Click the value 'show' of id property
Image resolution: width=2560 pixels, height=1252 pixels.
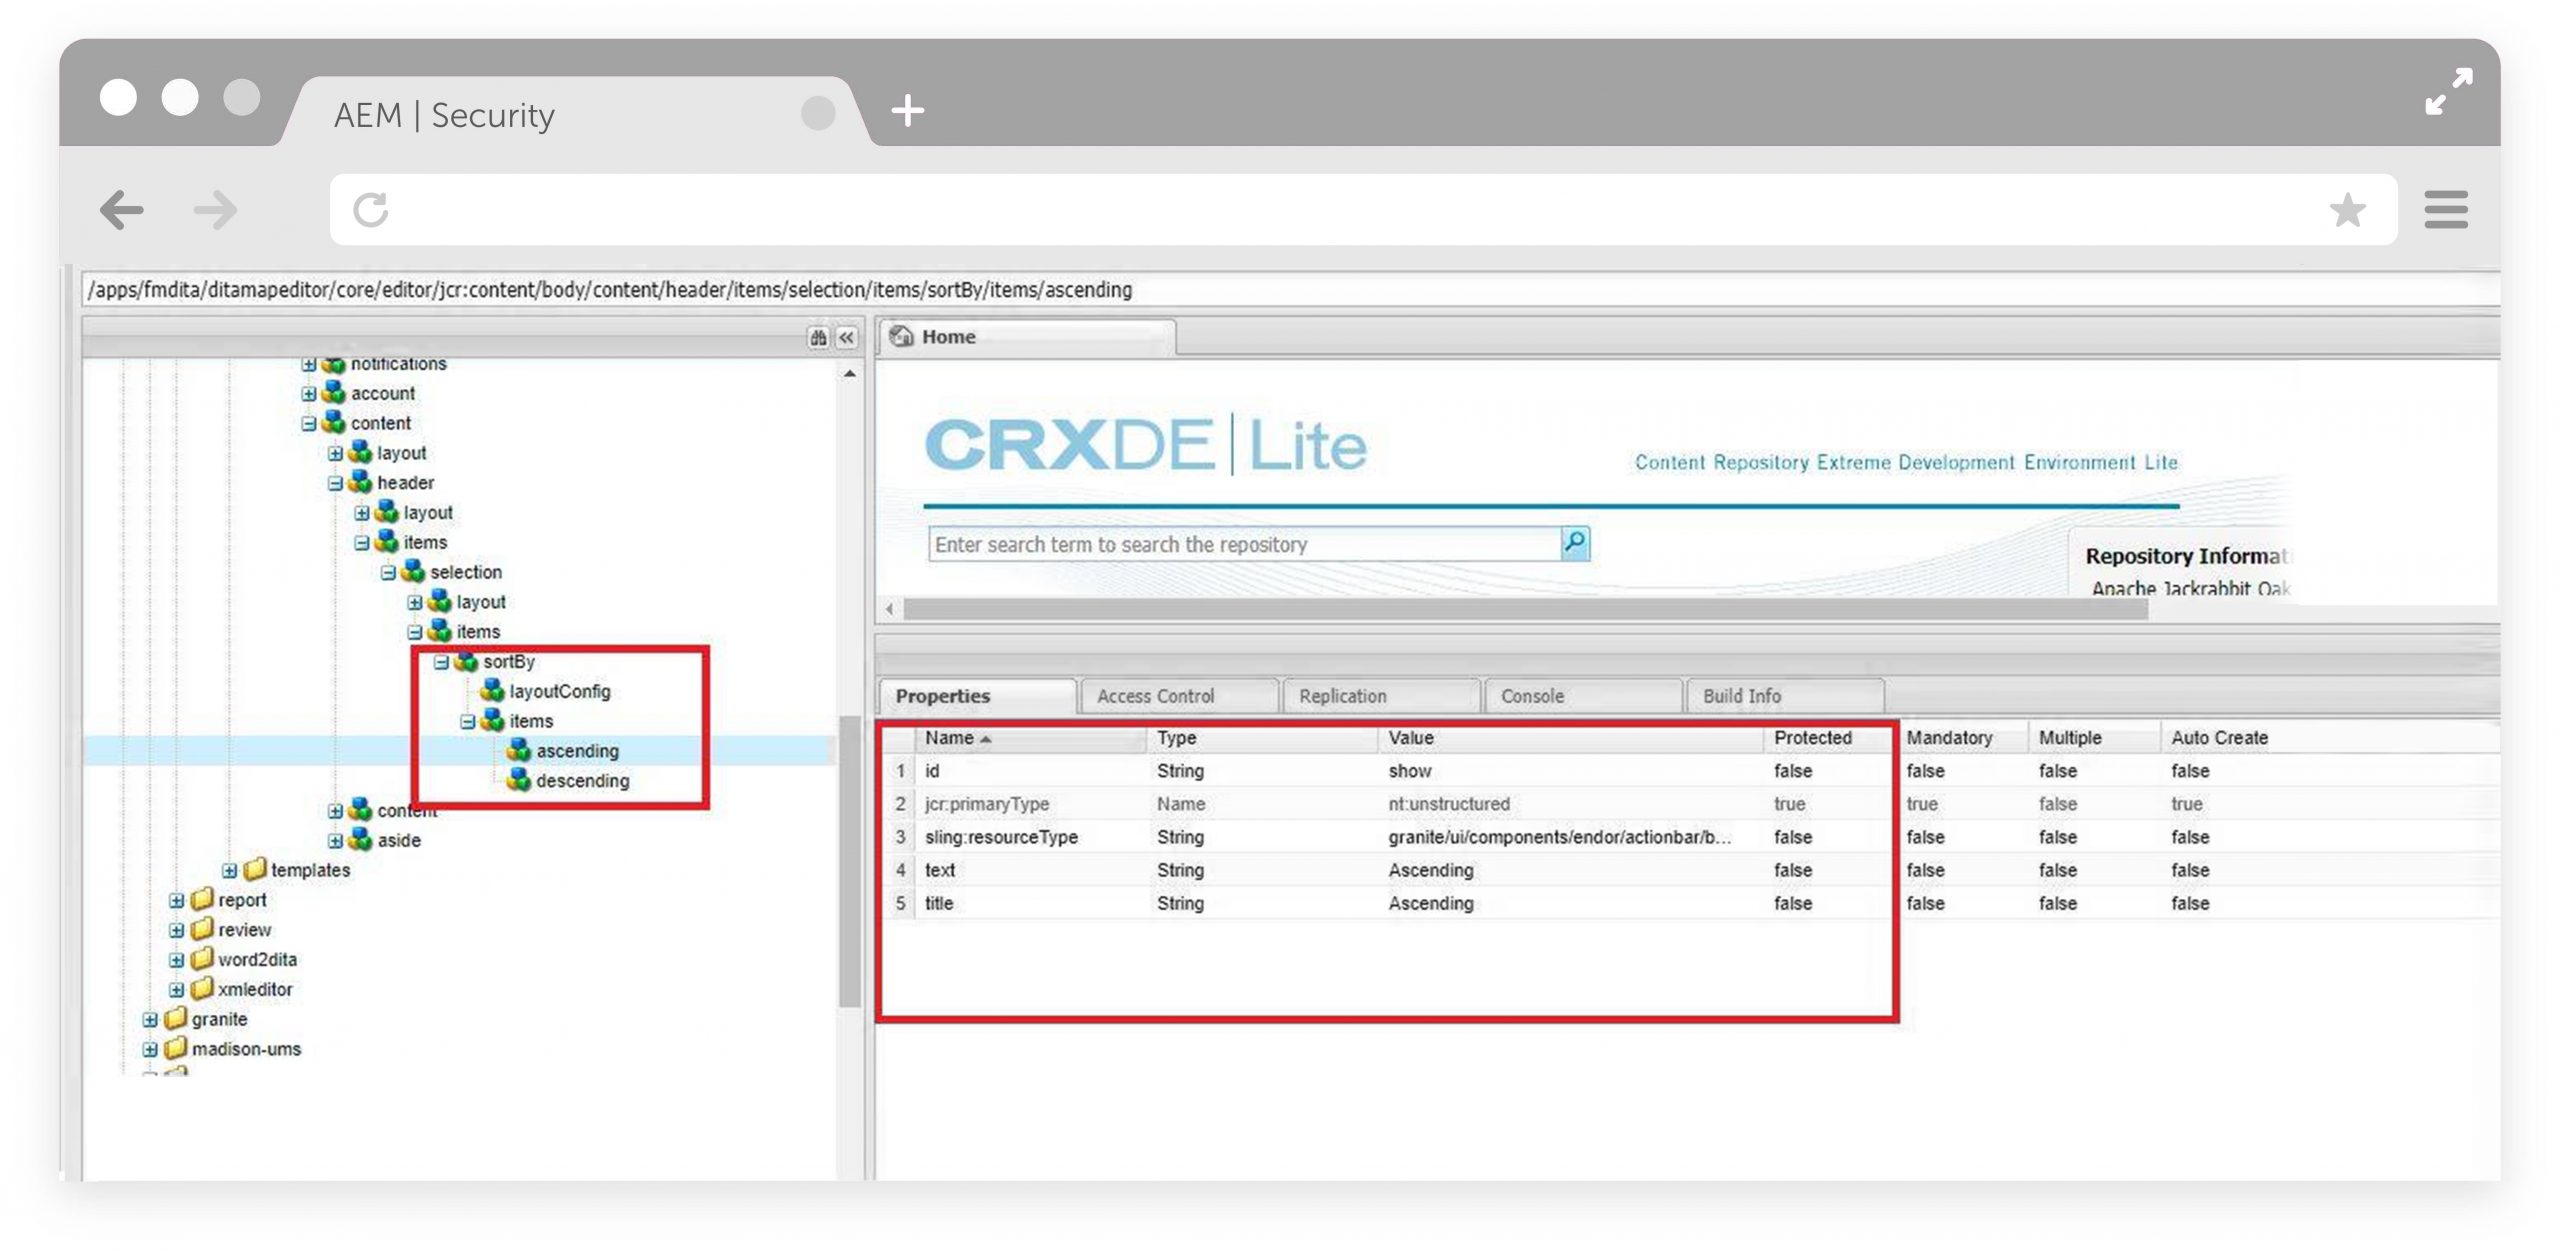click(1410, 771)
